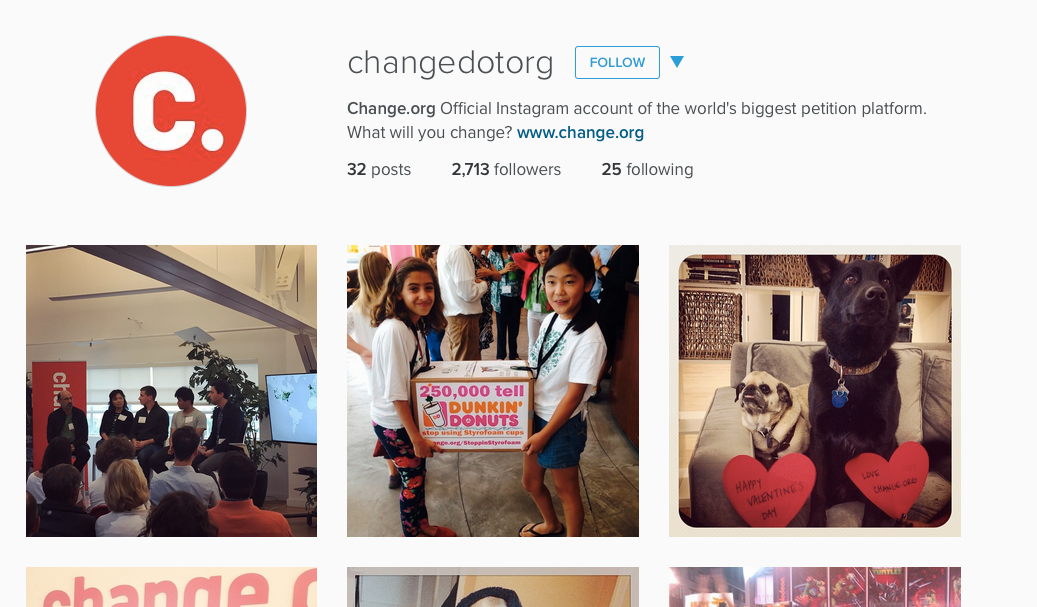Click the bold Change.org name in bio
The height and width of the screenshot is (607, 1037).
coord(391,108)
